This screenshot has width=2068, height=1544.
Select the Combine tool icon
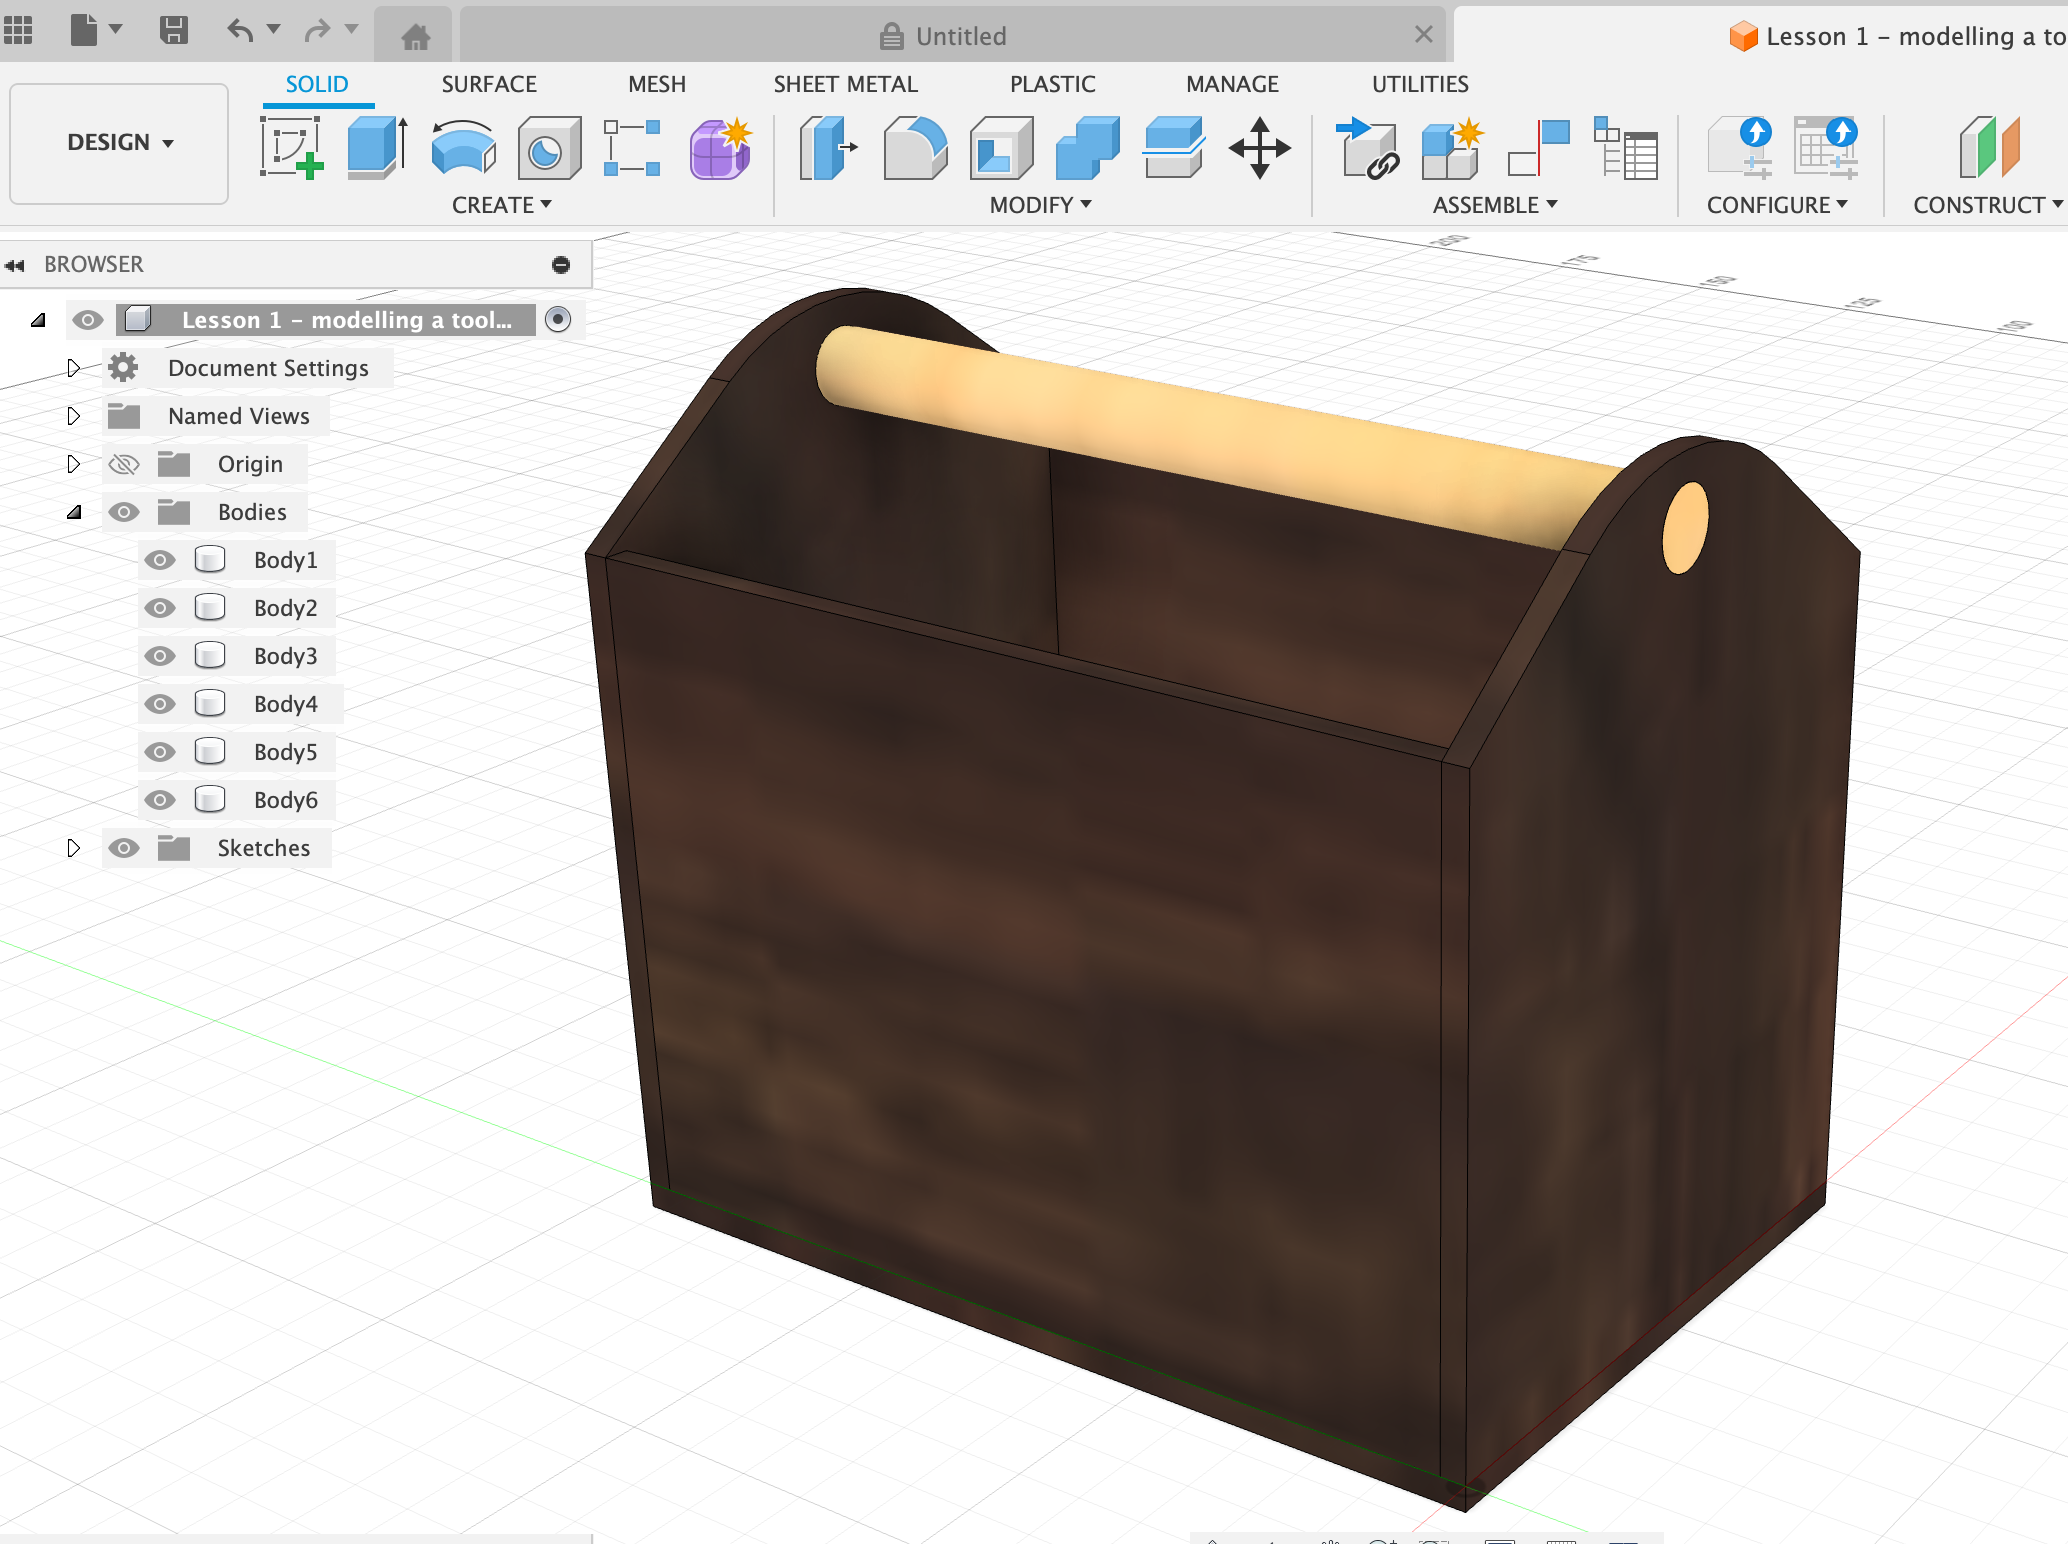pos(1087,147)
